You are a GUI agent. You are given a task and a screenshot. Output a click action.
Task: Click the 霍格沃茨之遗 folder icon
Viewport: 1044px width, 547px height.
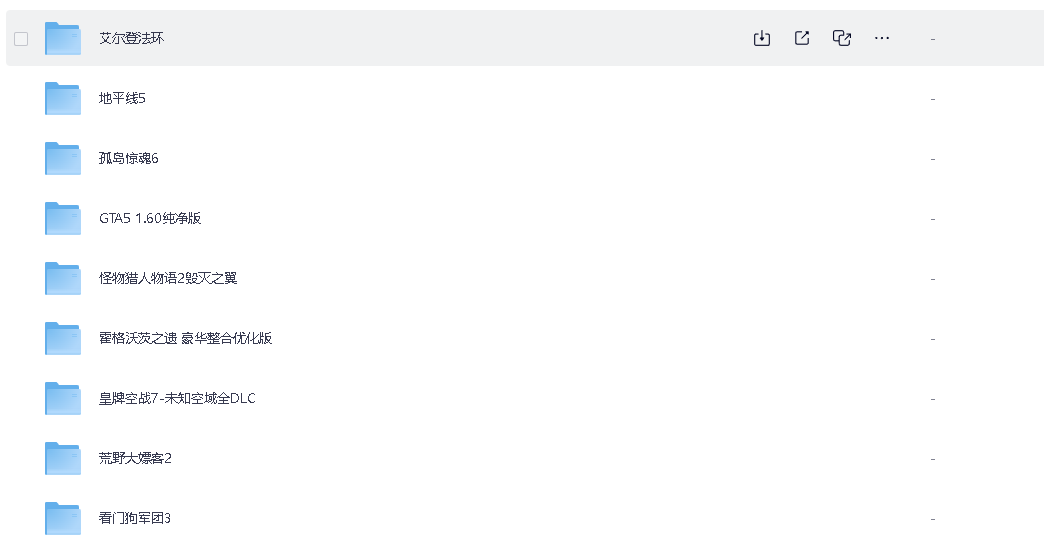coord(63,338)
